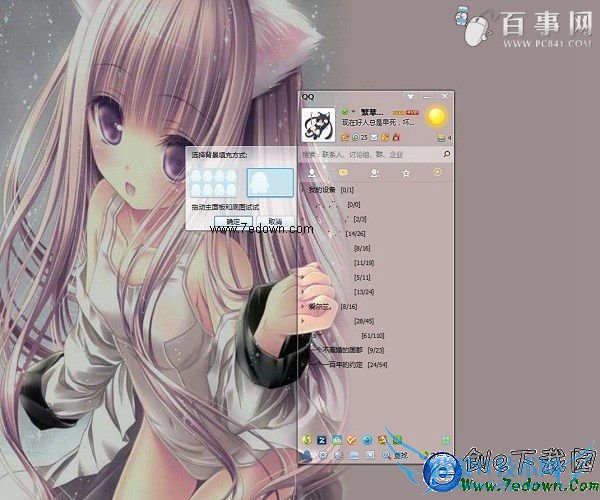Expand the contact group showing [0/0]
This screenshot has width=600, height=500.
(x=376, y=205)
